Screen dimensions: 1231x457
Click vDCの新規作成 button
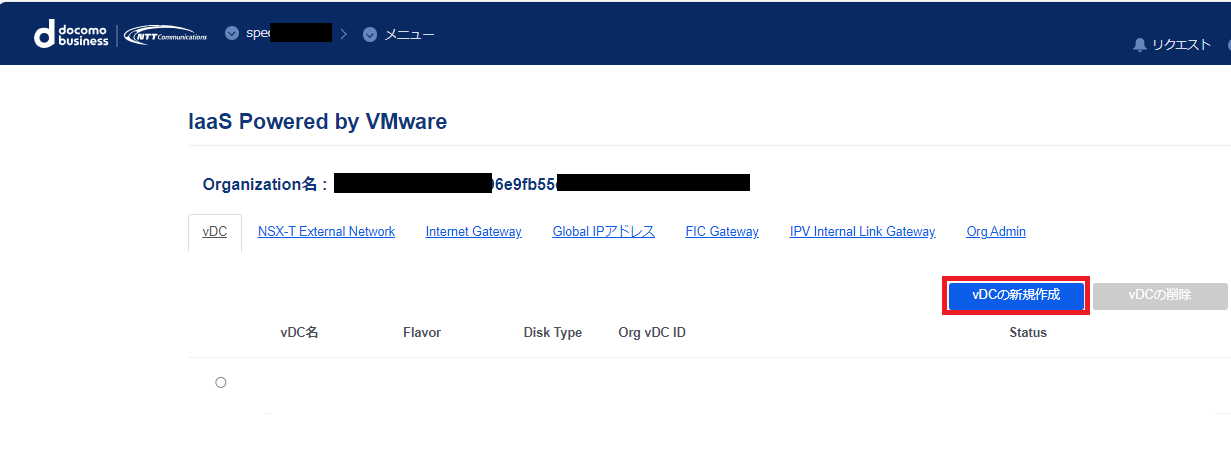1015,295
